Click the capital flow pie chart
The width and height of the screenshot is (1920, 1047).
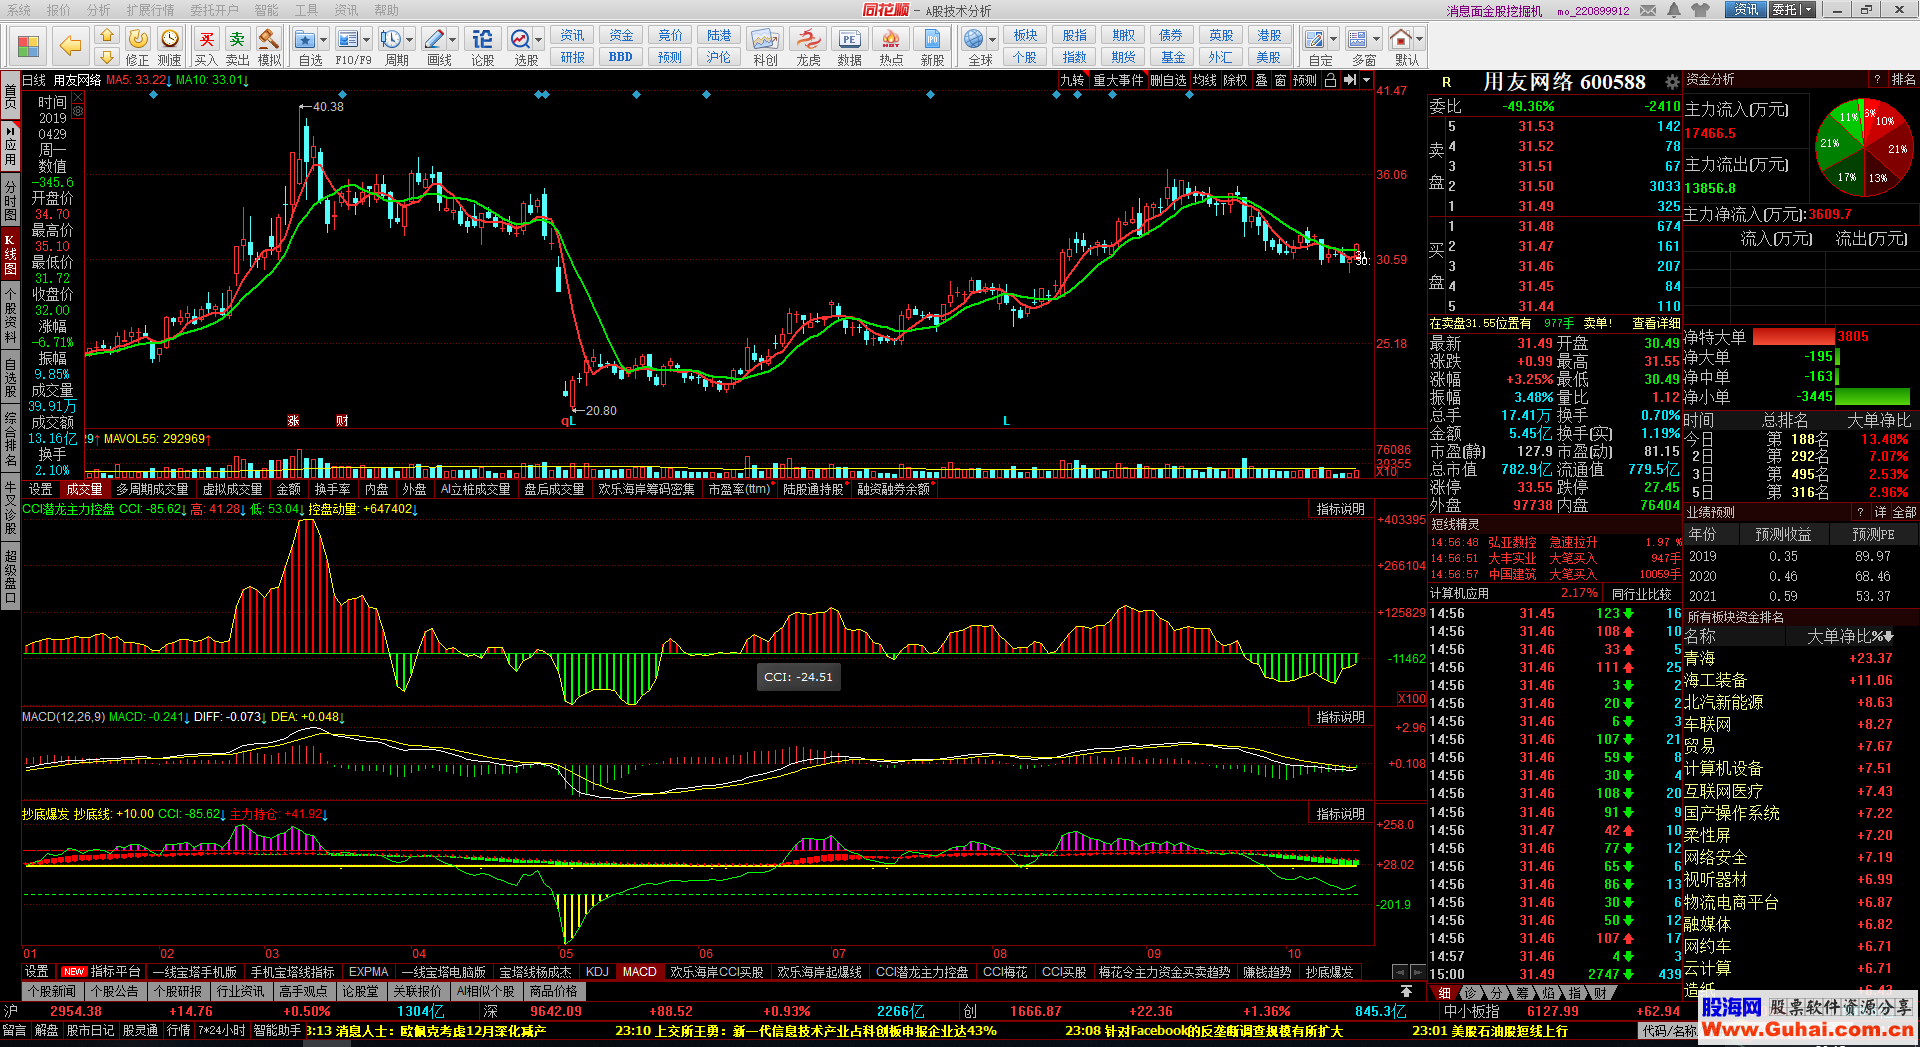[x=1865, y=147]
